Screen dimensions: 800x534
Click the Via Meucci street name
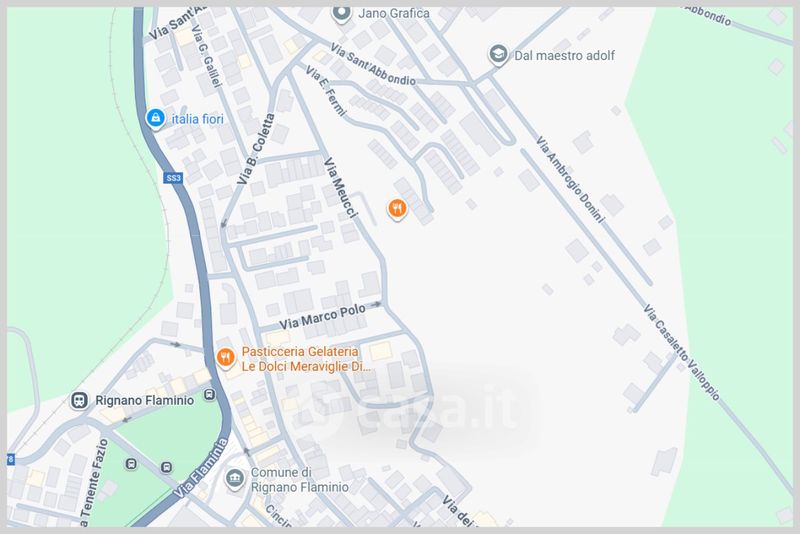pyautogui.click(x=341, y=188)
